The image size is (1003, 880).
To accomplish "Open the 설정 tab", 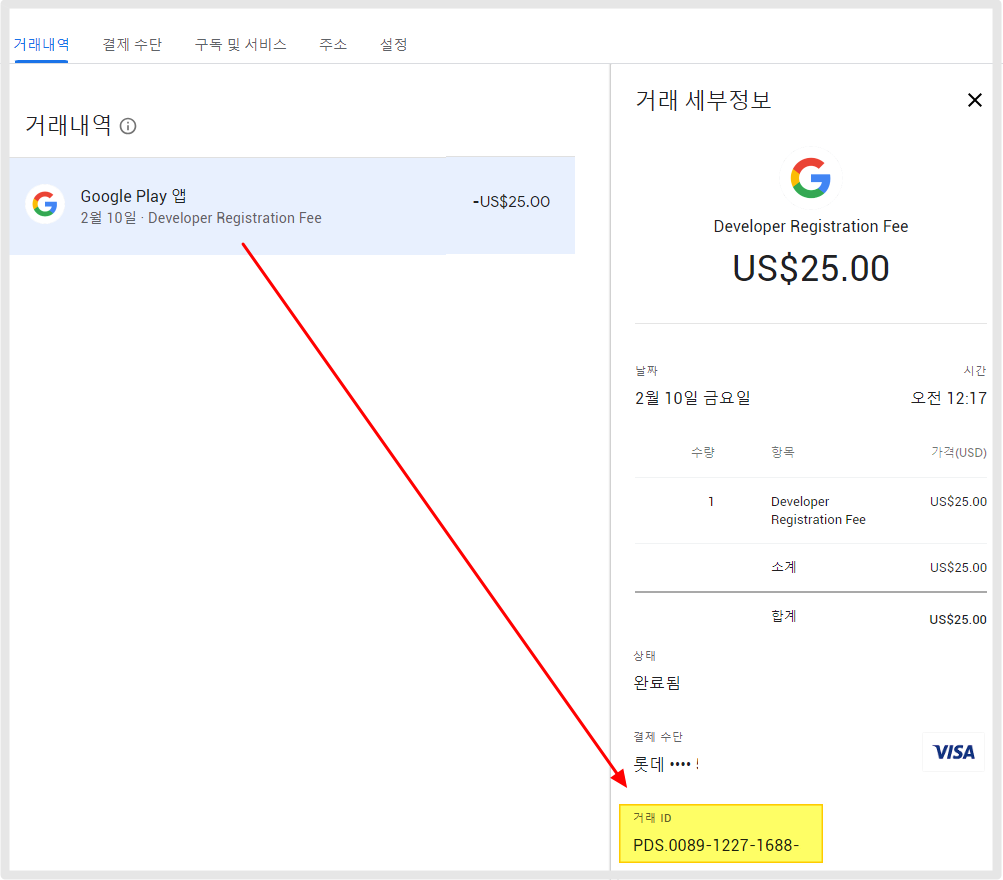I will pyautogui.click(x=393, y=45).
